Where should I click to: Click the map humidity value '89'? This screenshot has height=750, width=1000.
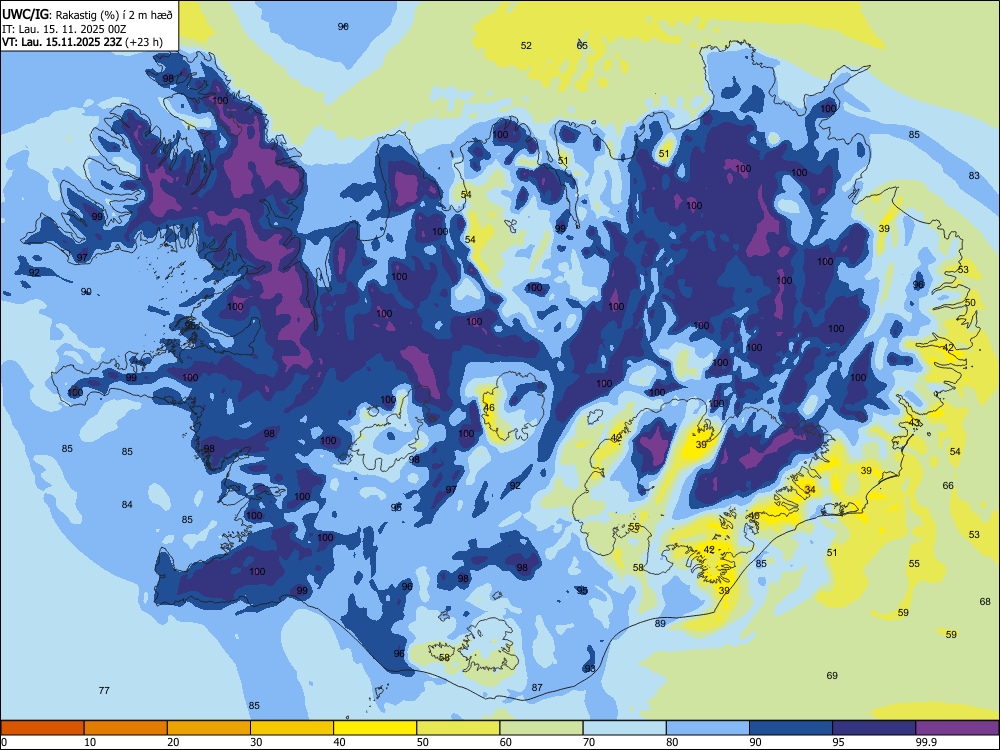point(660,623)
